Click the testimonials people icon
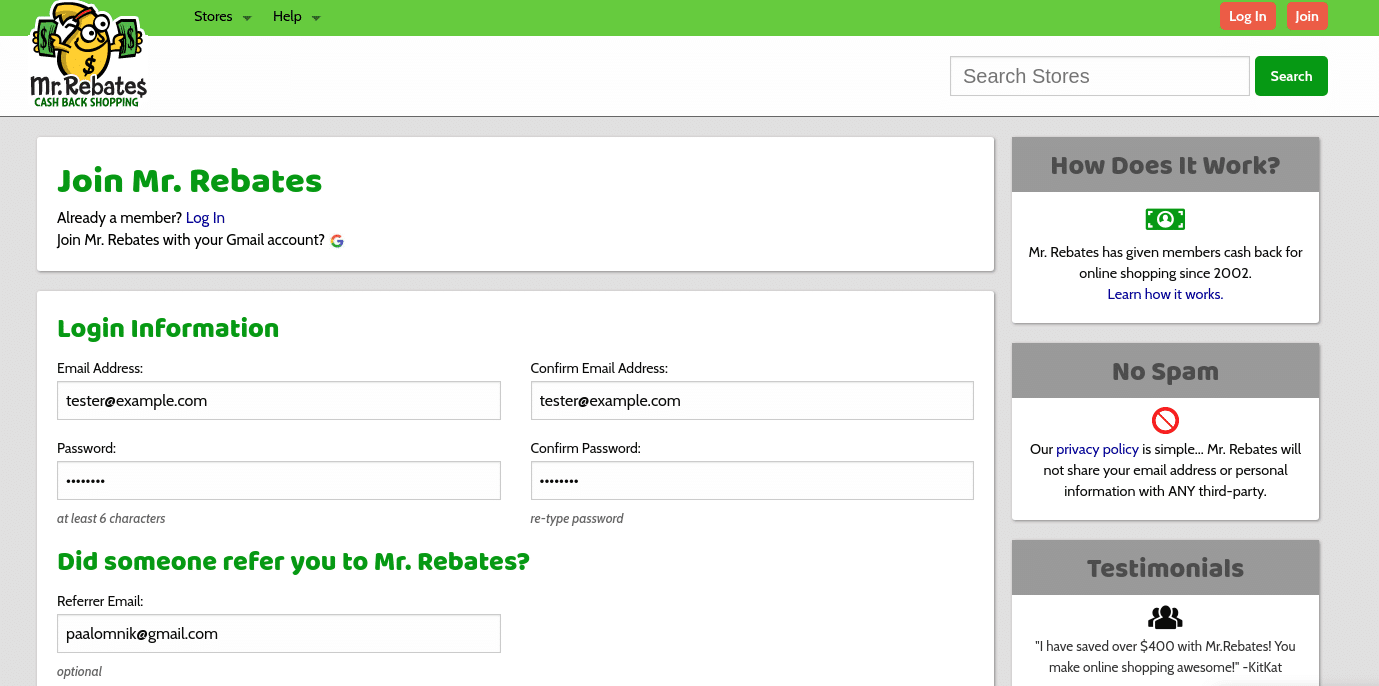The width and height of the screenshot is (1379, 686). 1165,616
